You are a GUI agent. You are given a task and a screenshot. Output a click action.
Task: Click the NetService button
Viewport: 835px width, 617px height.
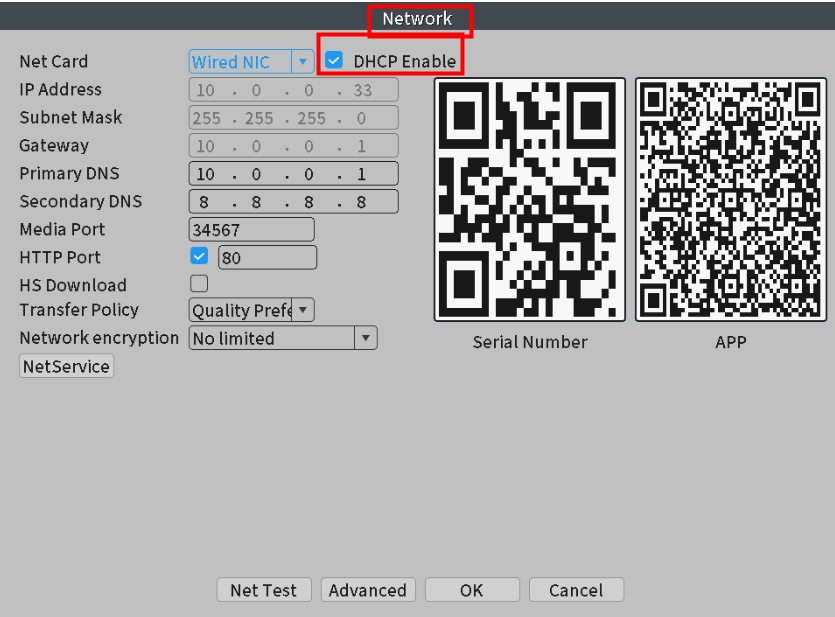[67, 366]
